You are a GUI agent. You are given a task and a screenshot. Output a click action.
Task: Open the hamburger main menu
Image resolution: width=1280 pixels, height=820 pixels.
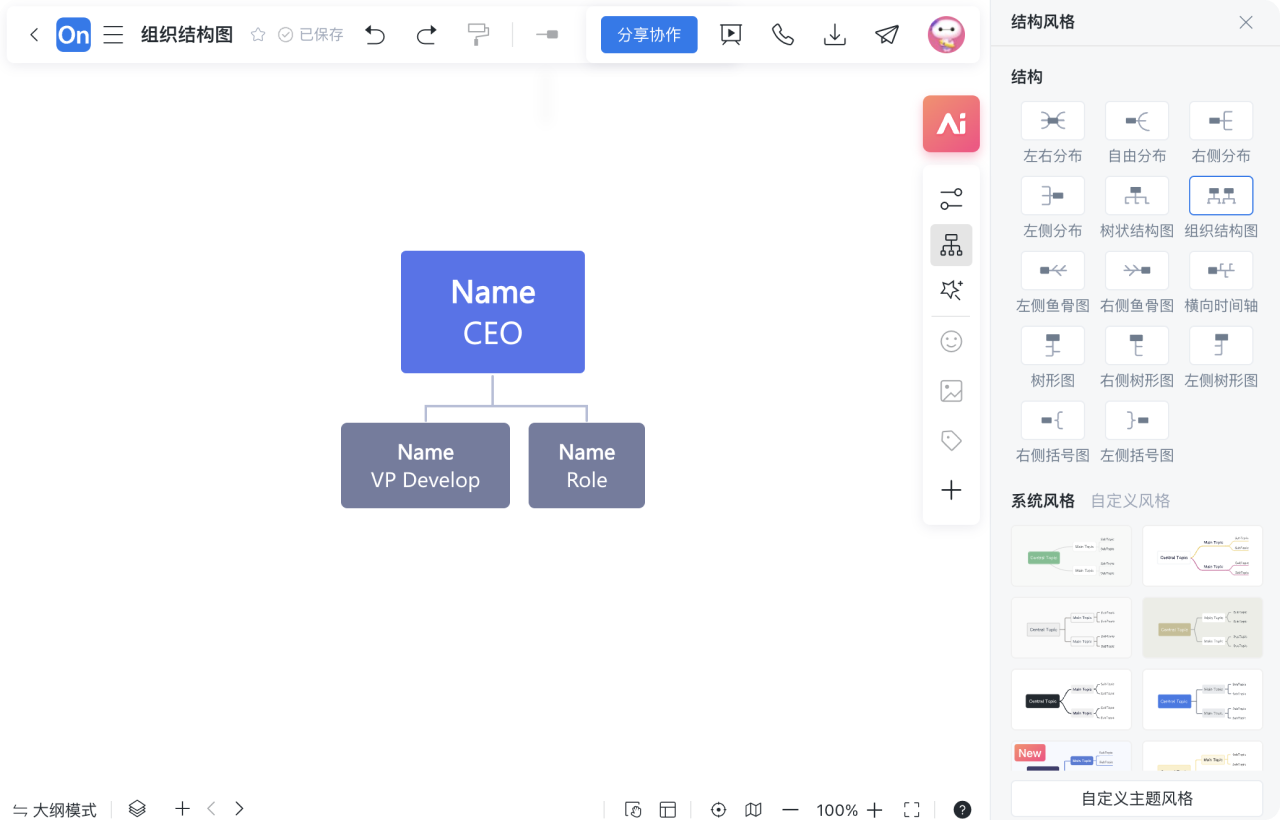coord(114,35)
